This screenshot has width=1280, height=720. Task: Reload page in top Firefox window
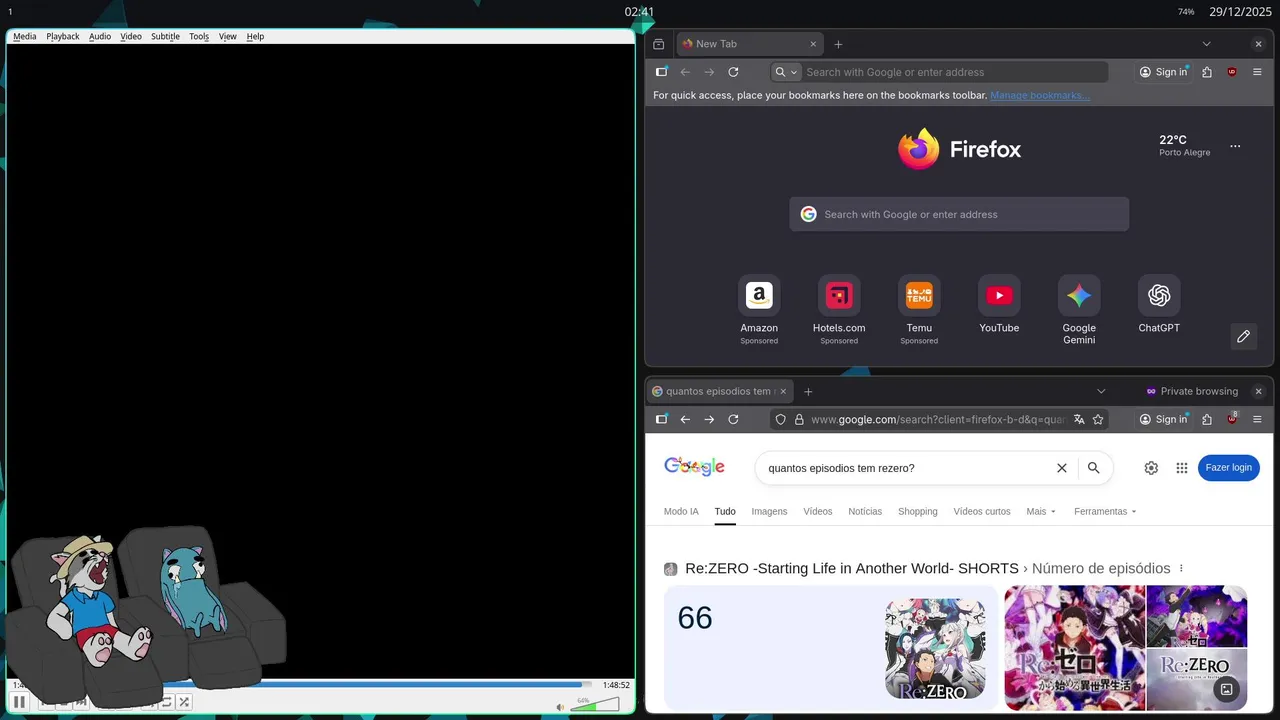(x=733, y=72)
